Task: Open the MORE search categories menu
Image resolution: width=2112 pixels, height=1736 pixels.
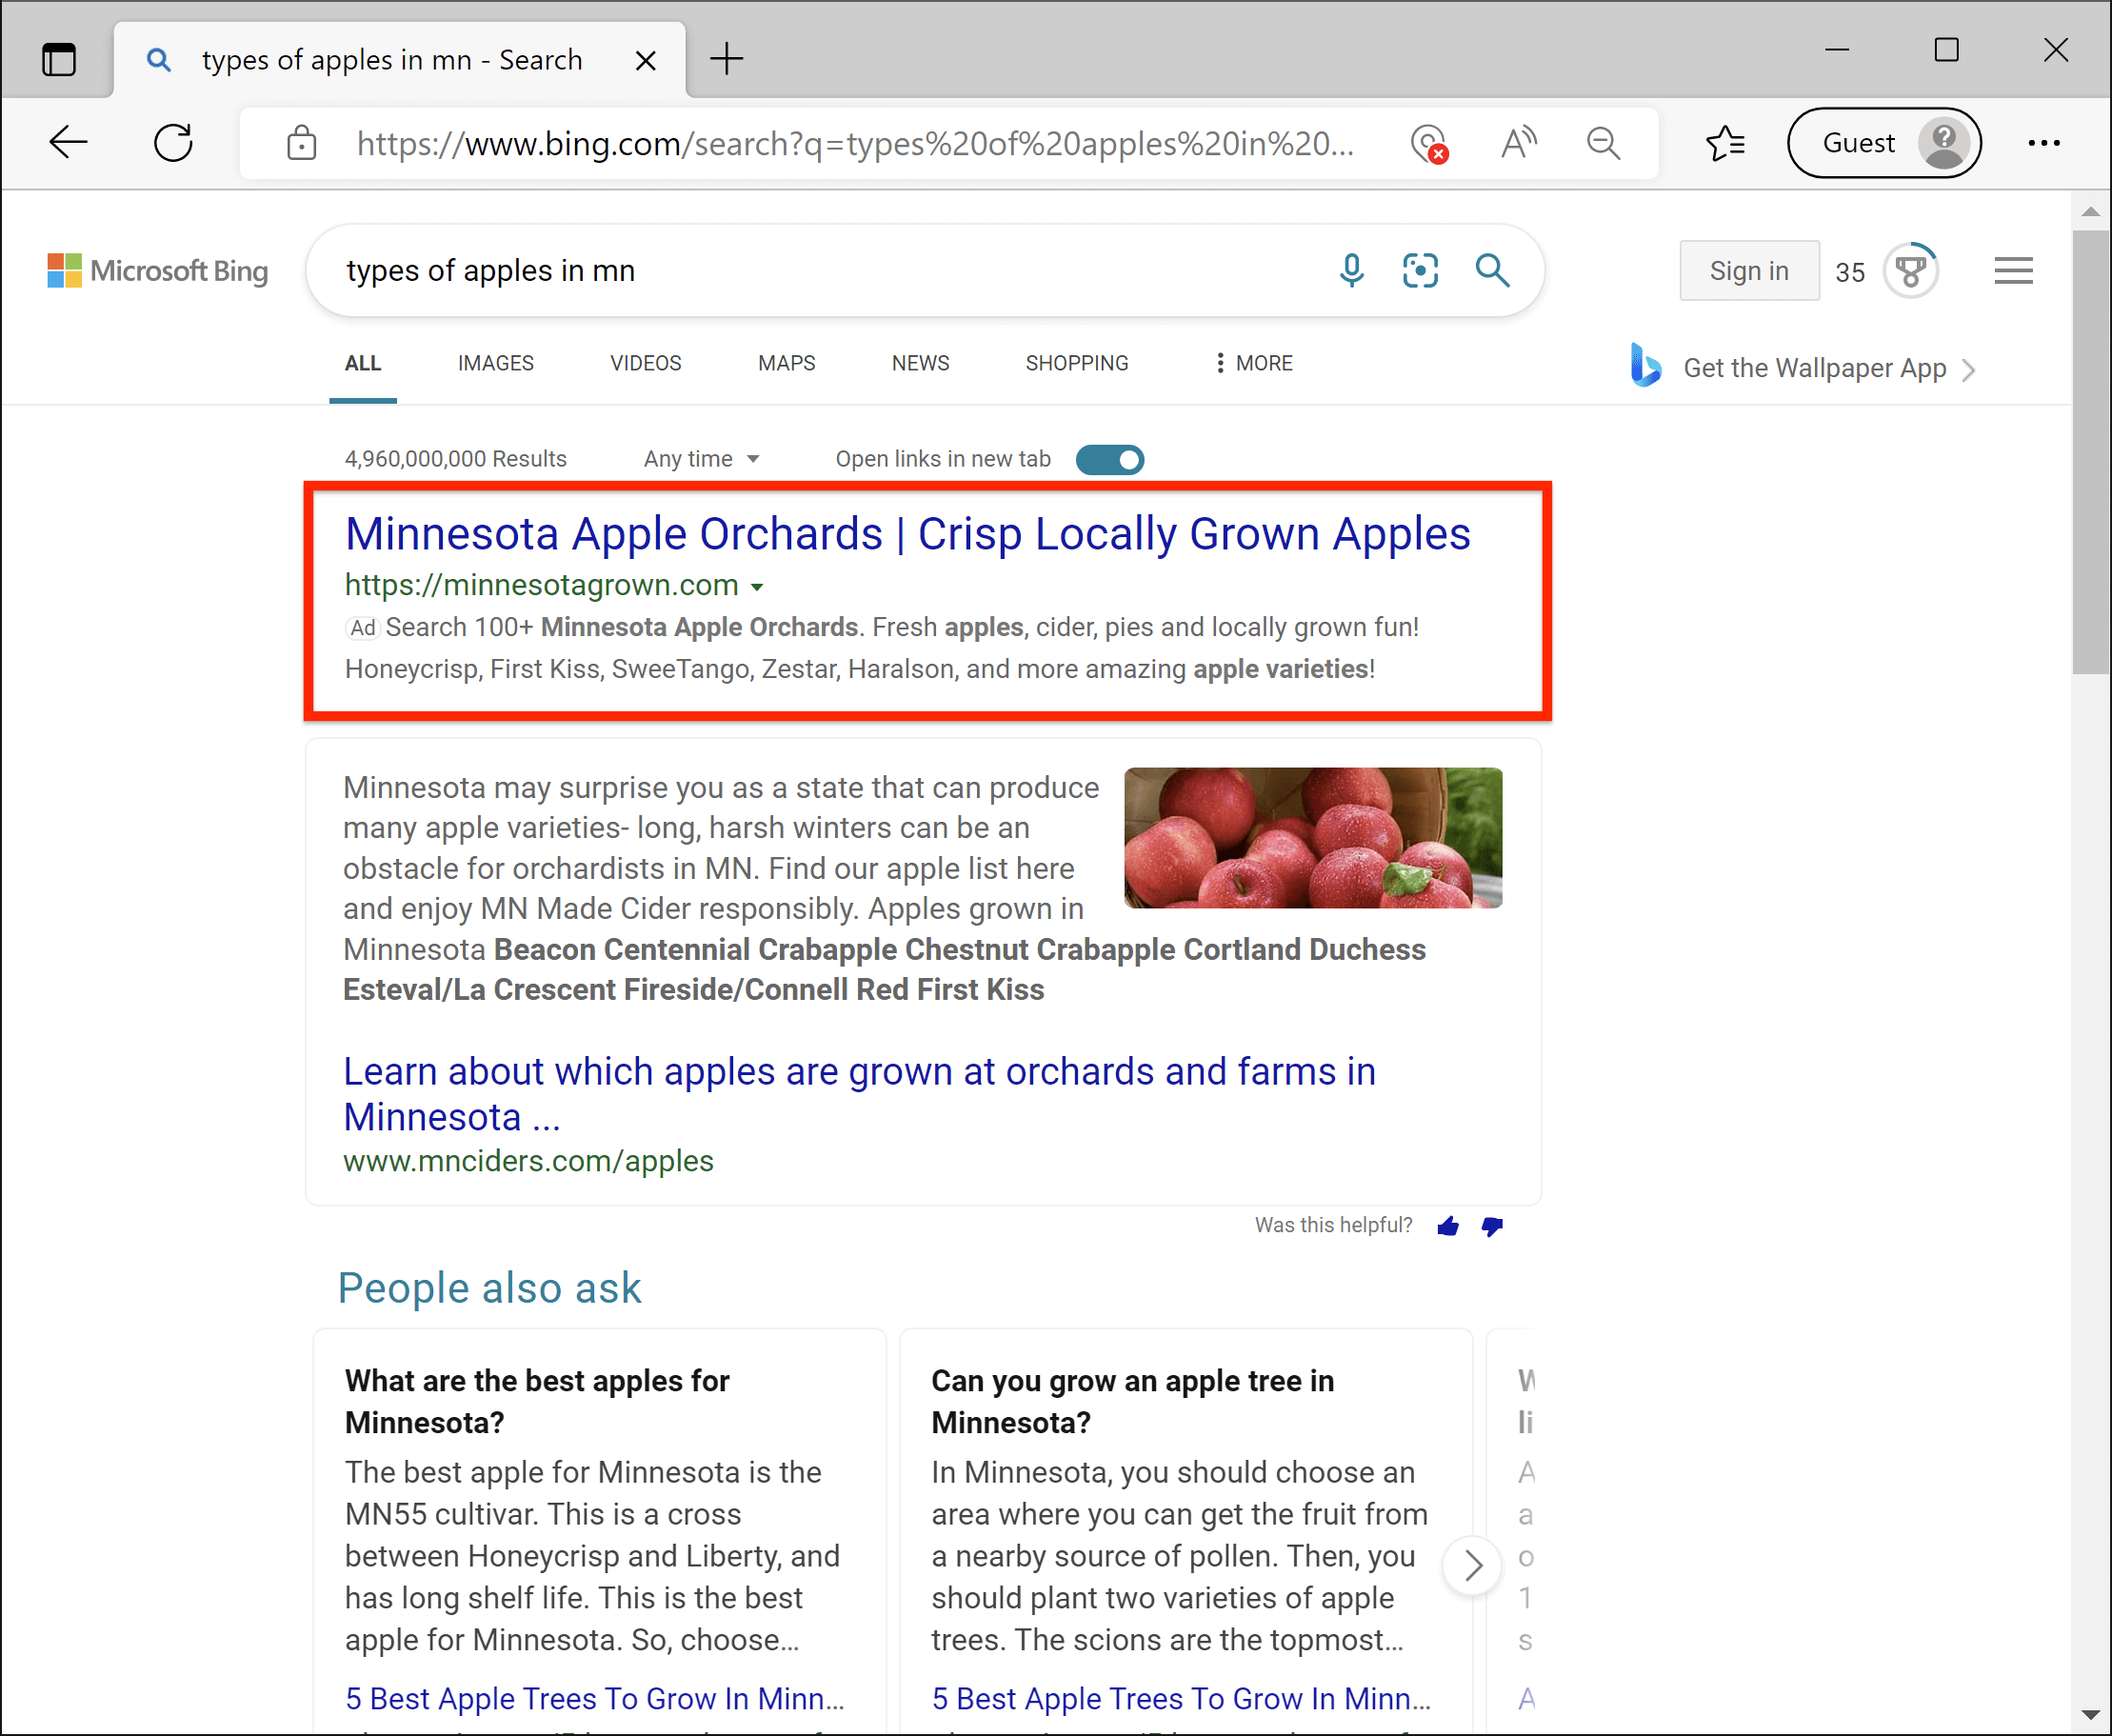Action: pos(1253,363)
